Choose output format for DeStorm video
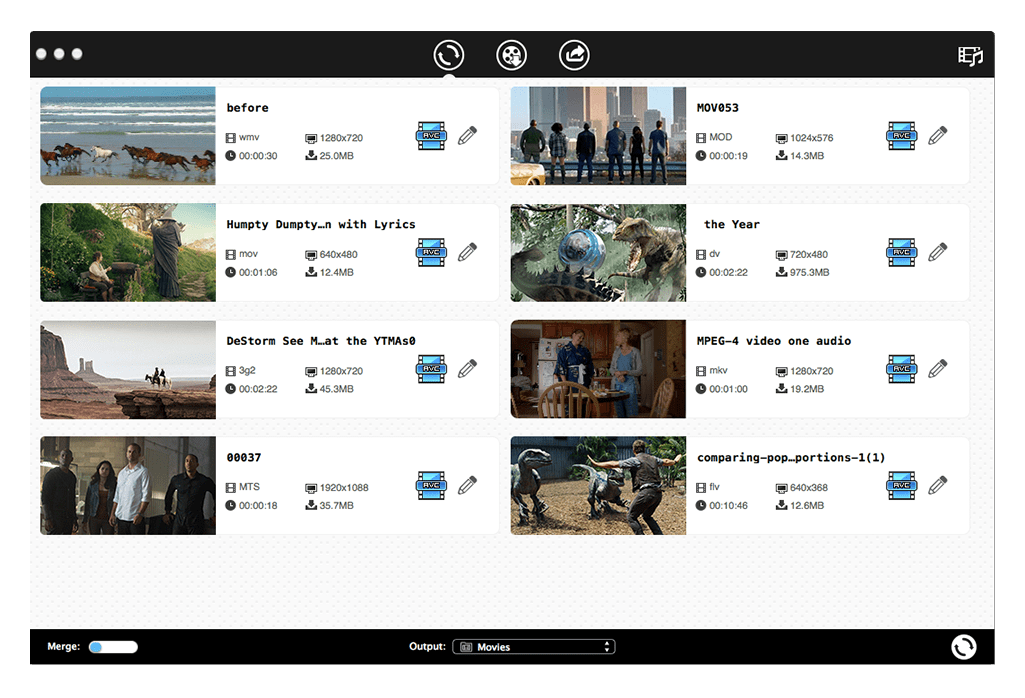The height and width of the screenshot is (698, 1025). (431, 369)
